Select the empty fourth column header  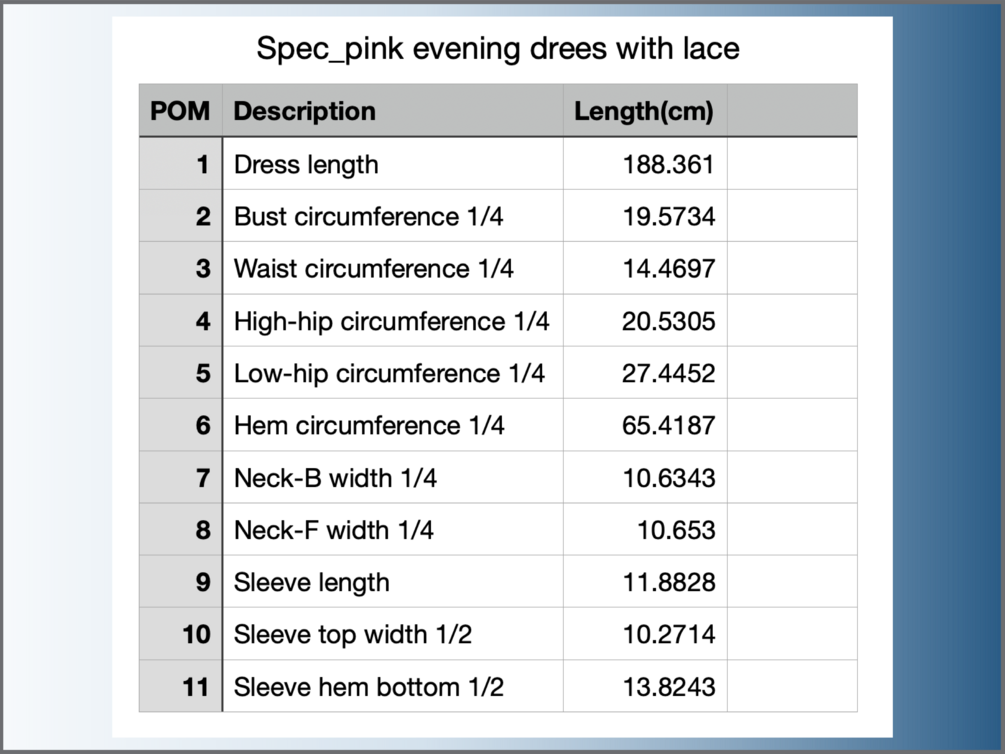click(792, 110)
